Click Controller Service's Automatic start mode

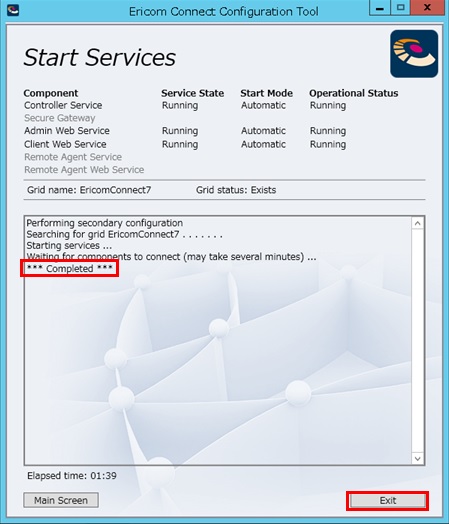(x=263, y=105)
